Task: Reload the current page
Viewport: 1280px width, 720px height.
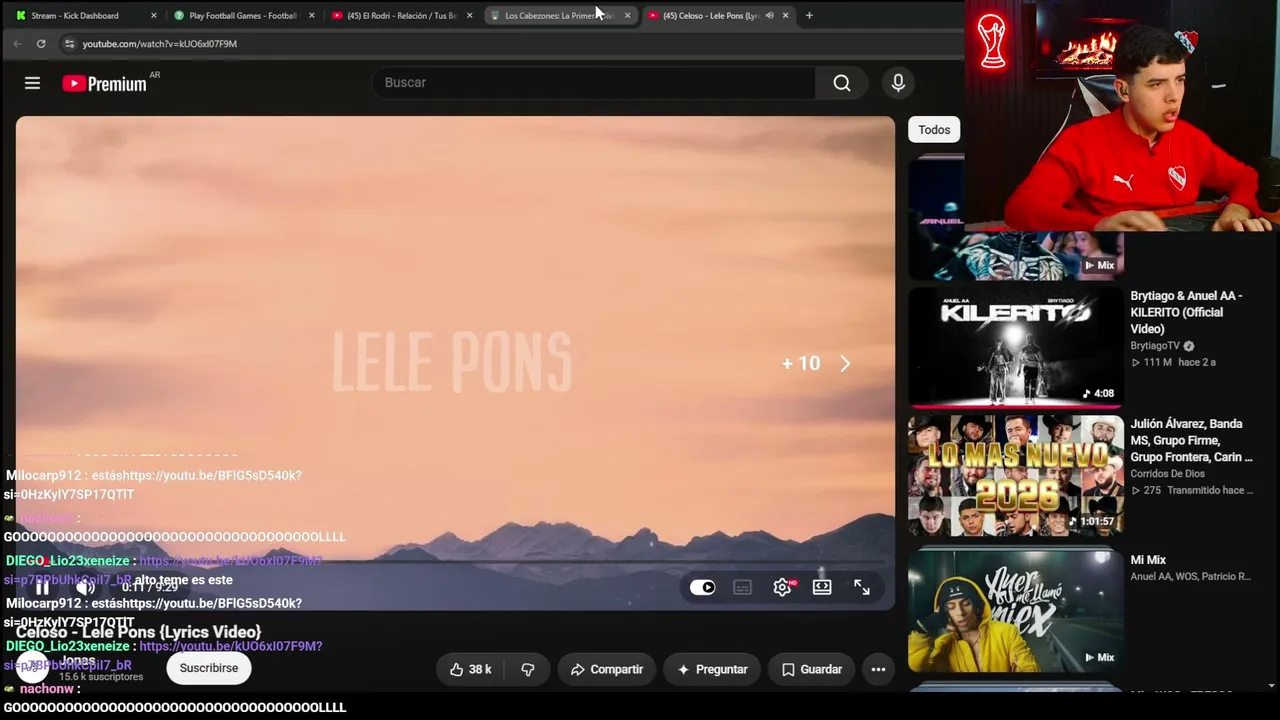Action: click(x=41, y=44)
